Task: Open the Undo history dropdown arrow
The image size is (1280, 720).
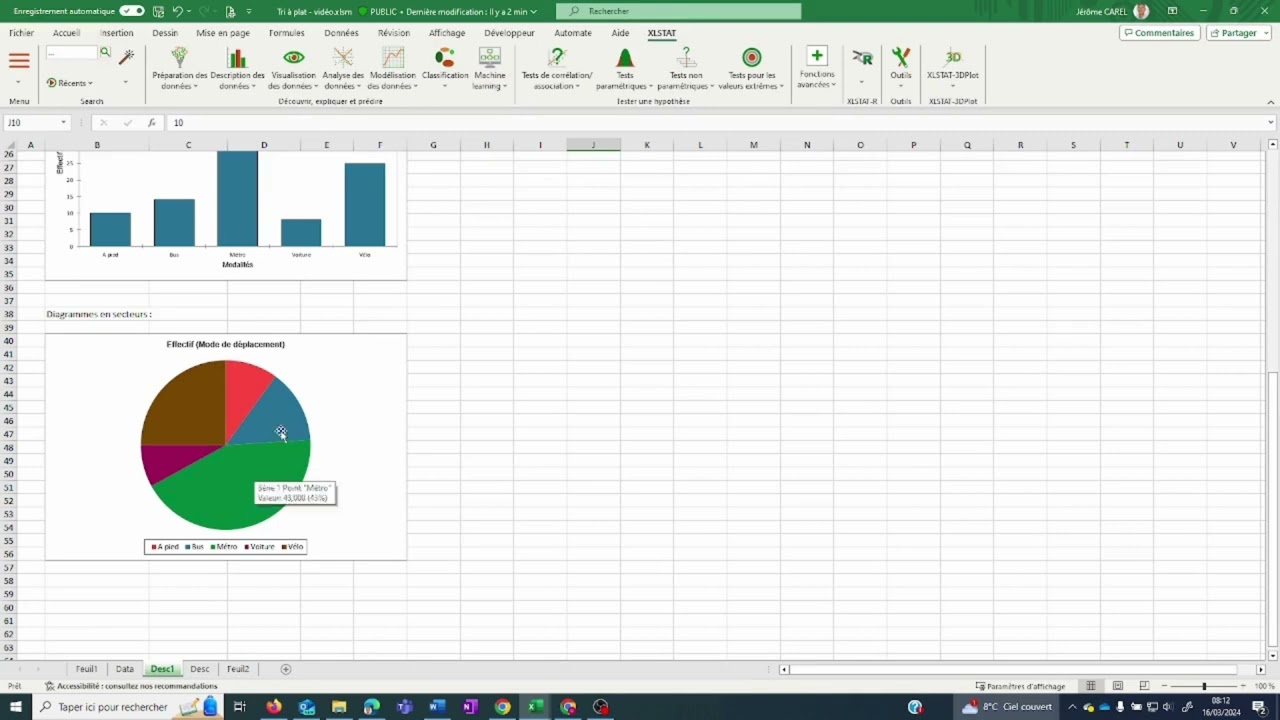Action: click(188, 11)
